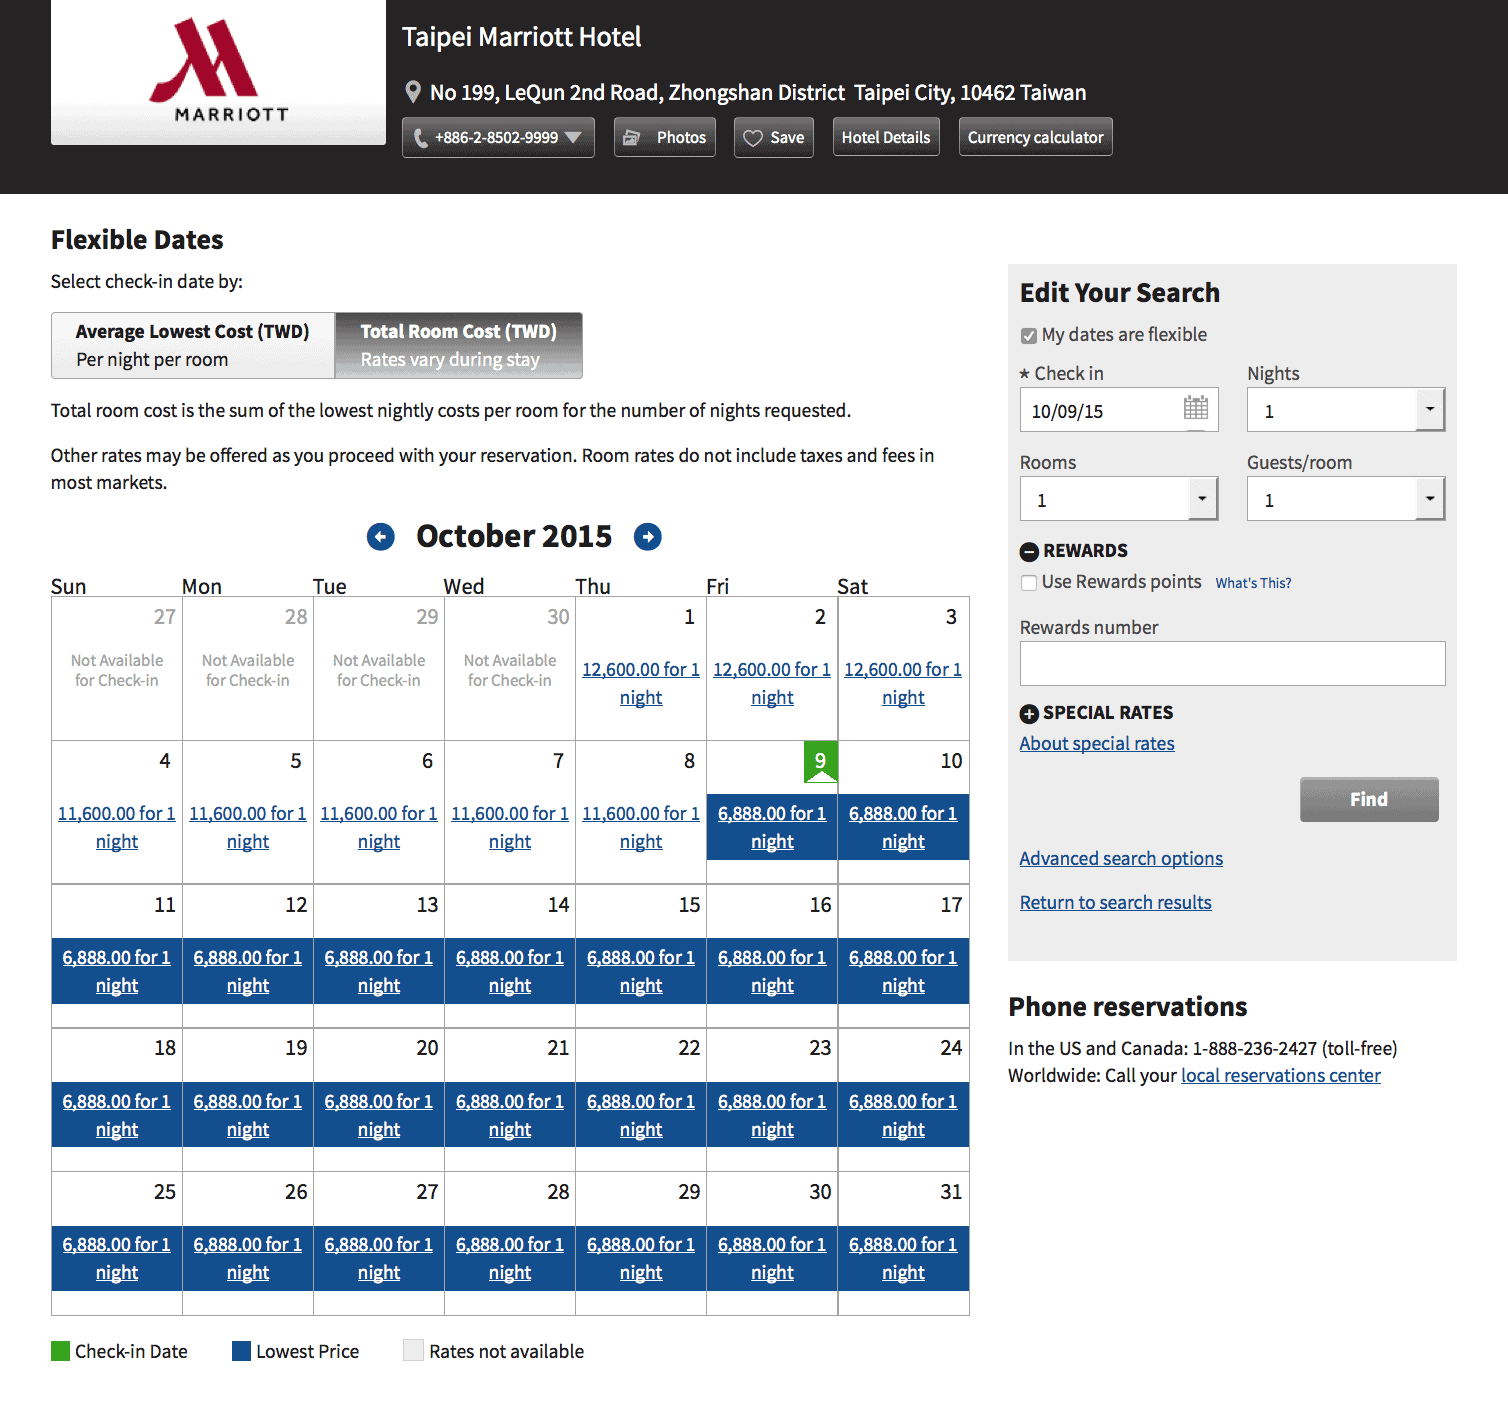Go to next month with right arrow
Viewport: 1508px width, 1408px height.
(x=648, y=537)
